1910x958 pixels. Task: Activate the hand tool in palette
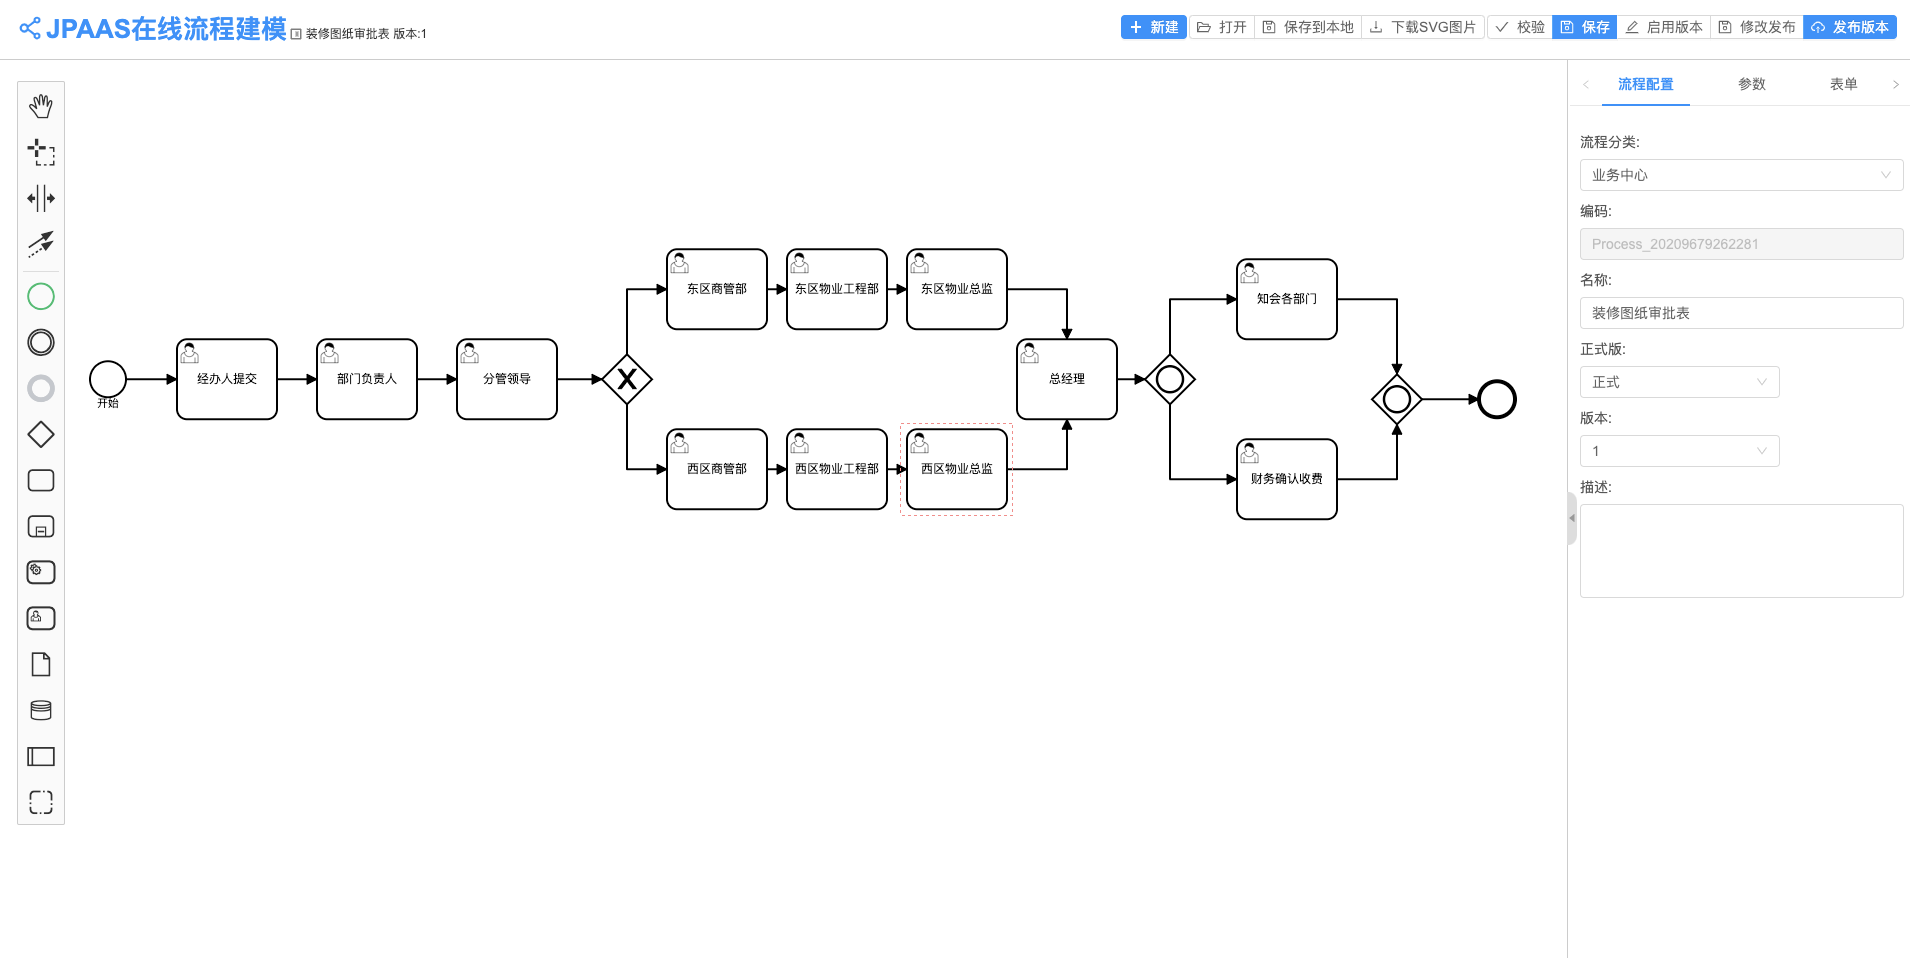41,106
